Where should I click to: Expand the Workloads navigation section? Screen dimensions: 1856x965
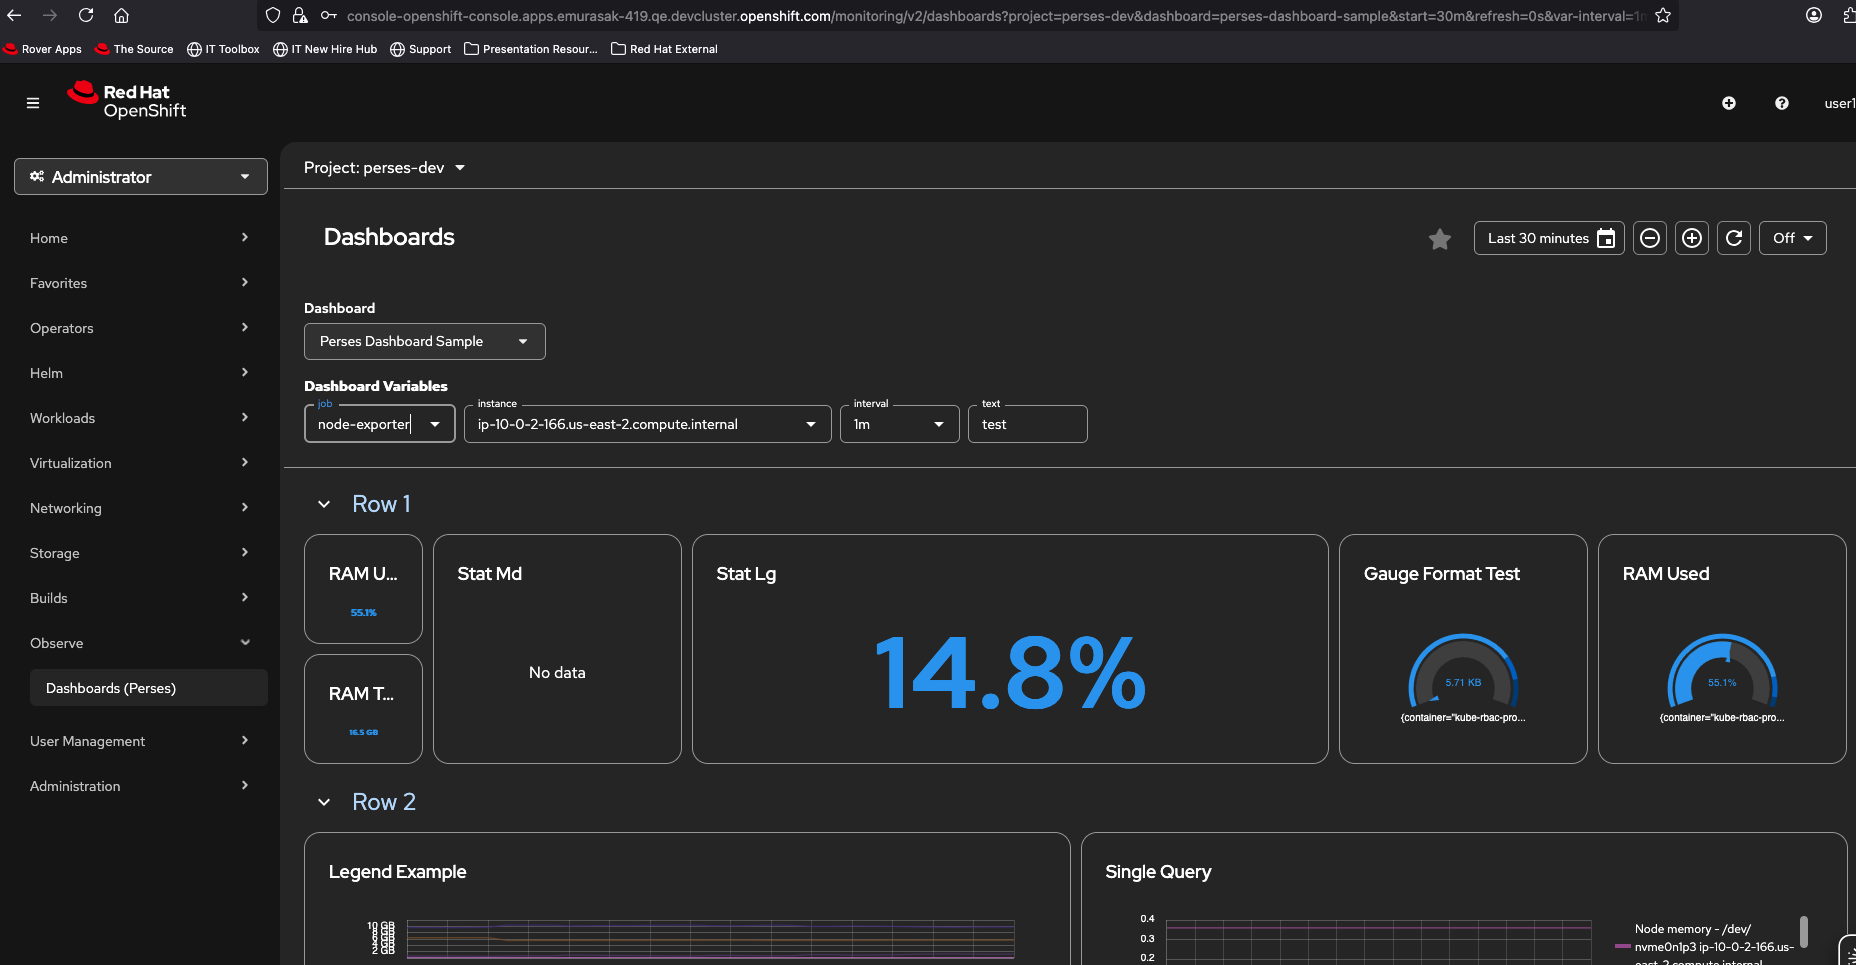point(140,418)
